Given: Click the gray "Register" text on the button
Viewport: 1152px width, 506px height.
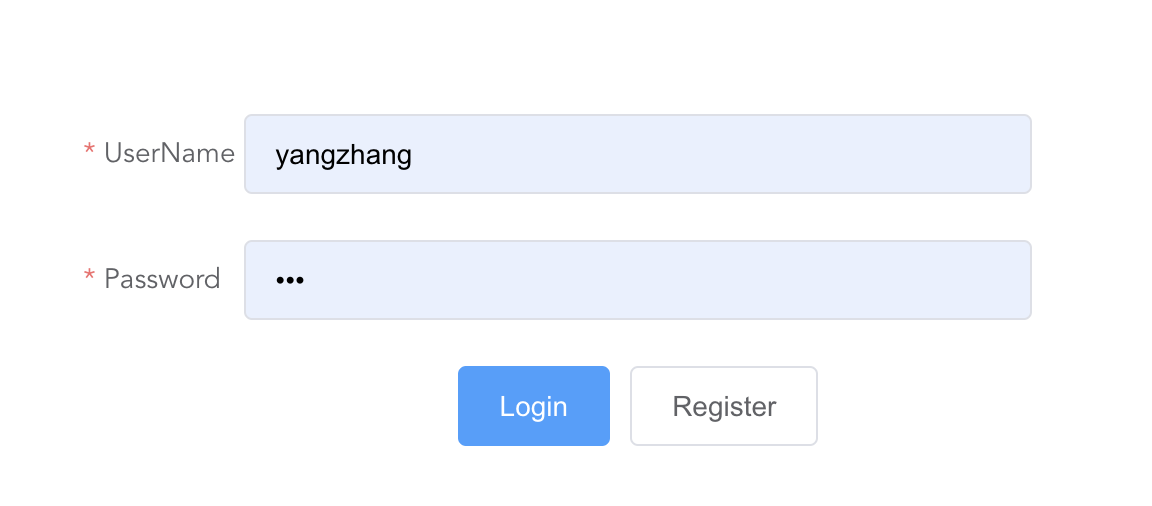Looking at the screenshot, I should [724, 407].
